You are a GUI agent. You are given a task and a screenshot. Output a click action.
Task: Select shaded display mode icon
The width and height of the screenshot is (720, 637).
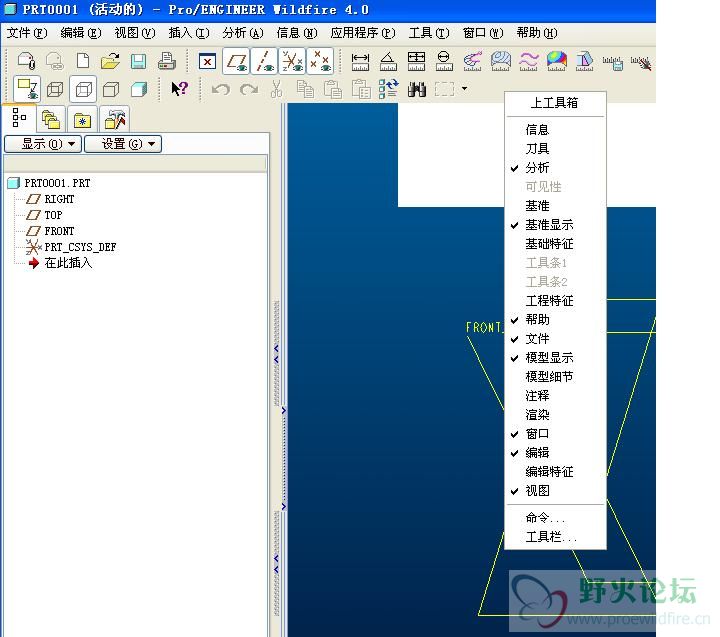point(139,89)
